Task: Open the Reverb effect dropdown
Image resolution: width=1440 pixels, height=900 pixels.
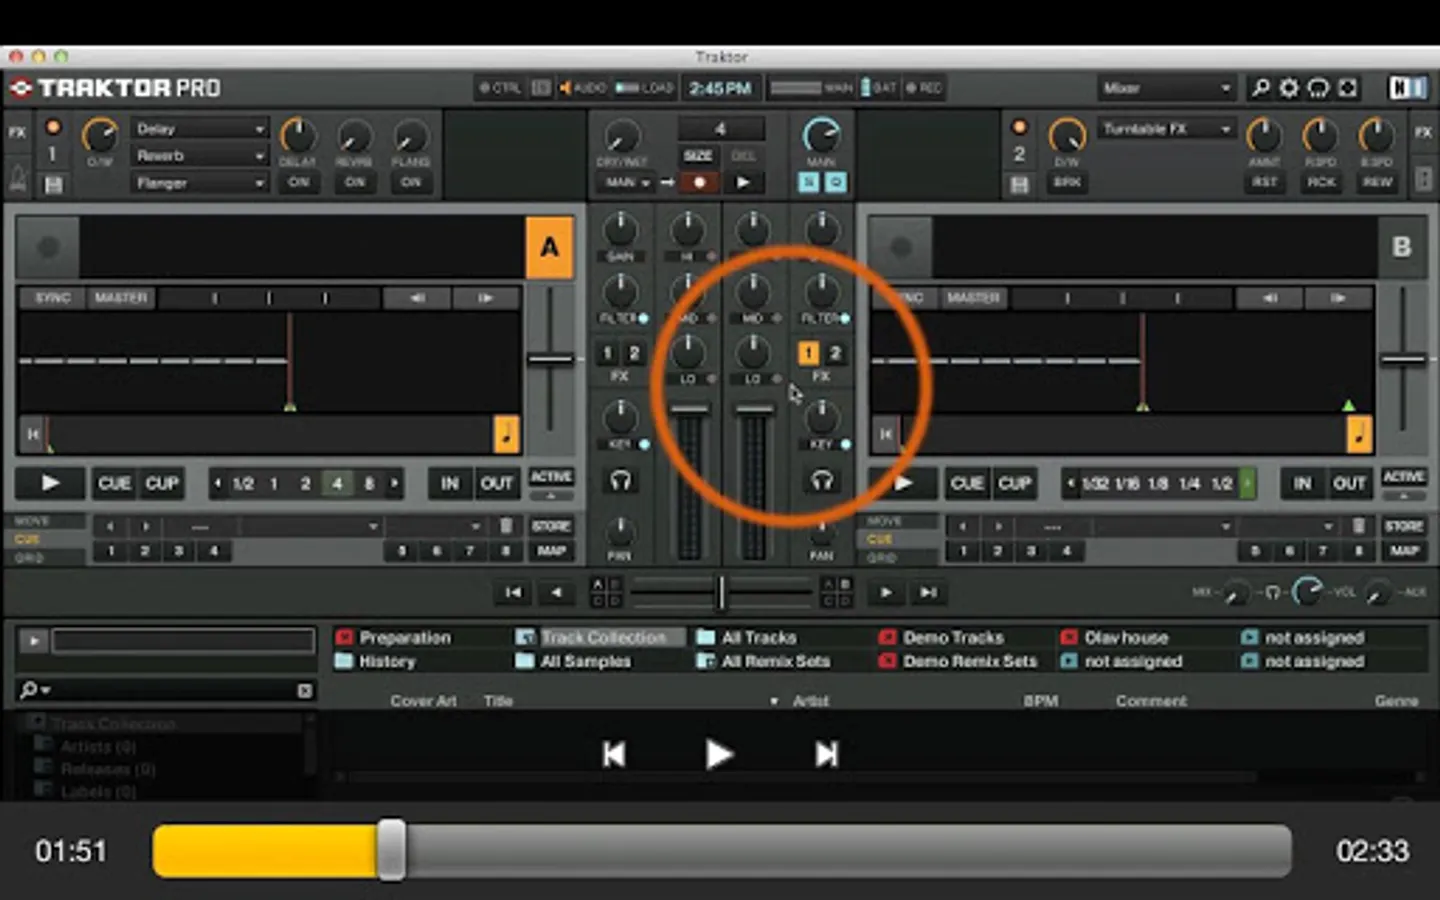Action: coord(199,156)
